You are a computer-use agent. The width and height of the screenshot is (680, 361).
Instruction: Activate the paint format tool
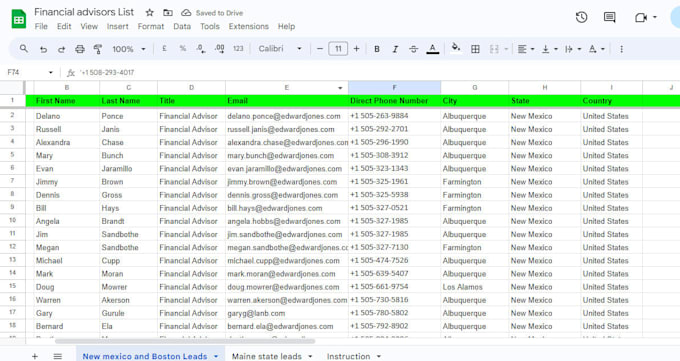coord(98,49)
